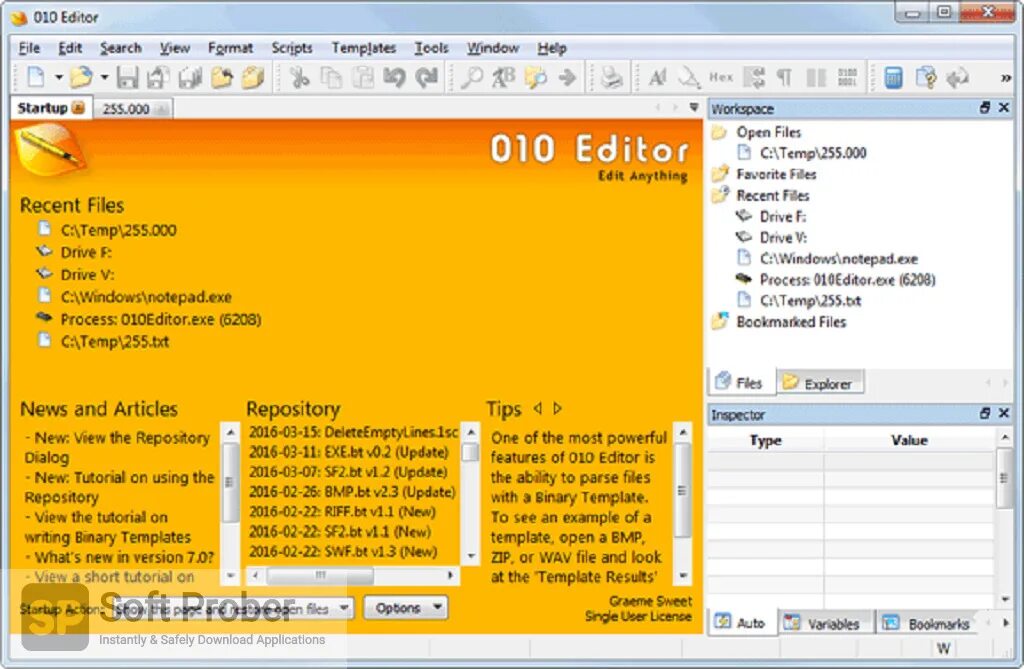Open C:\Temp\255.000 in Recent Files

click(x=118, y=230)
